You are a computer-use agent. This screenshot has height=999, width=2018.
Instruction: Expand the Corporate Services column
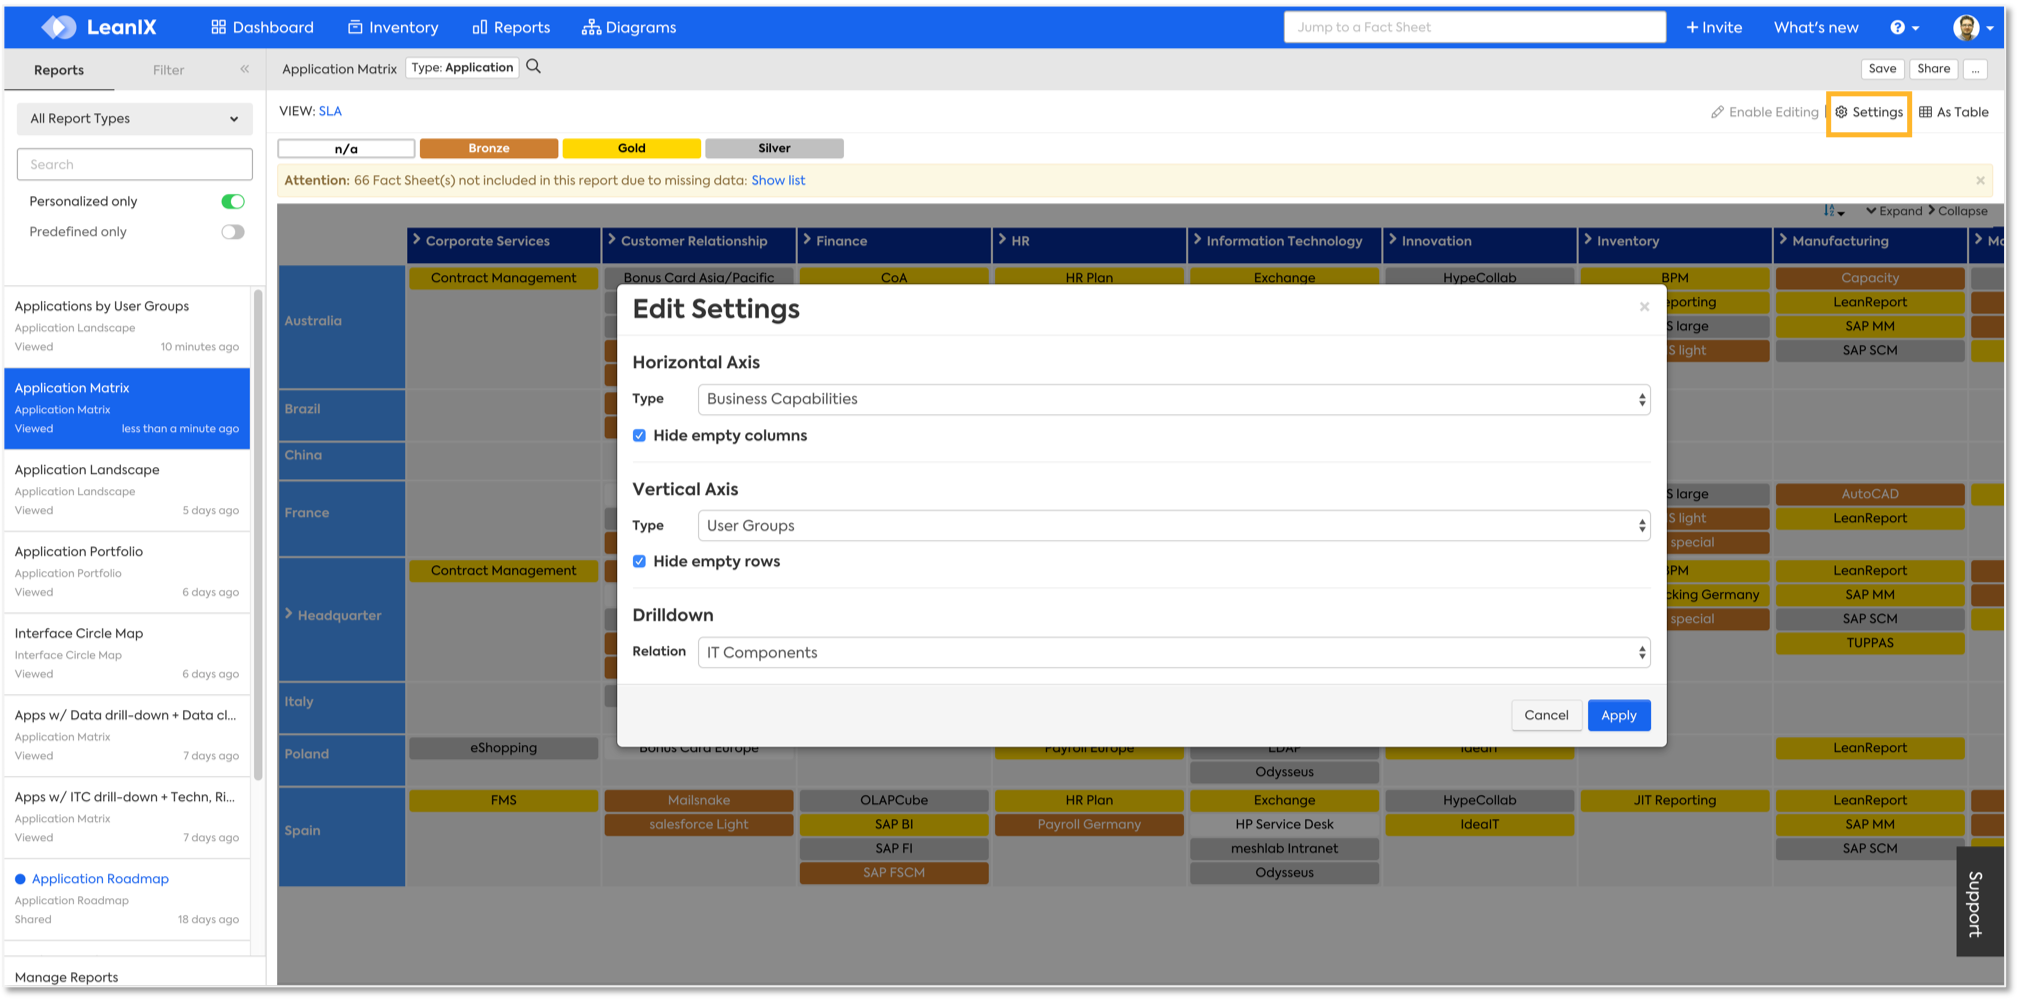pyautogui.click(x=417, y=240)
